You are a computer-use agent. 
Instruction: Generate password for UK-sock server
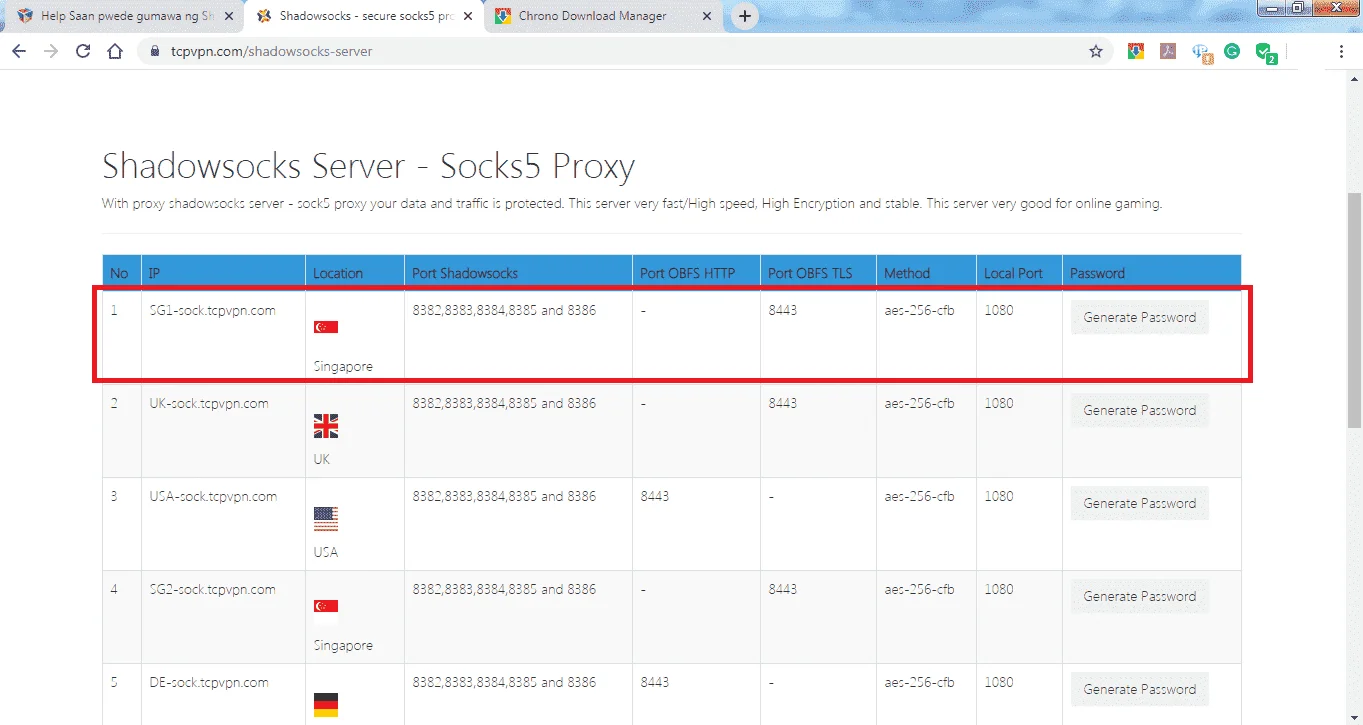[x=1139, y=410]
